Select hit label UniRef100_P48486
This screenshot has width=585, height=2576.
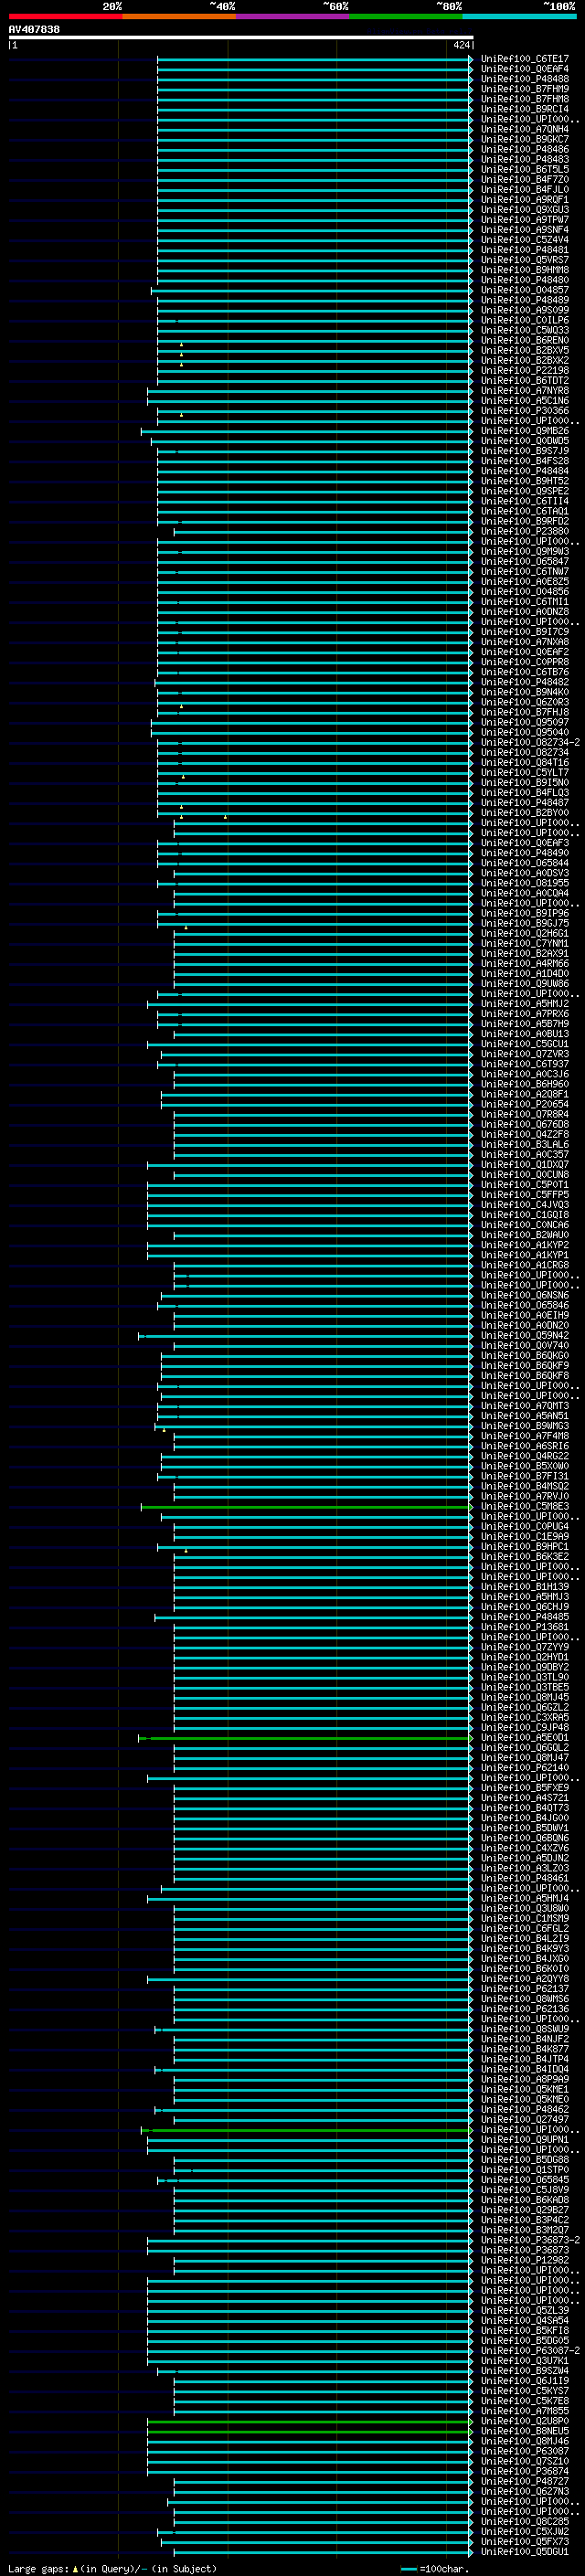[x=524, y=149]
